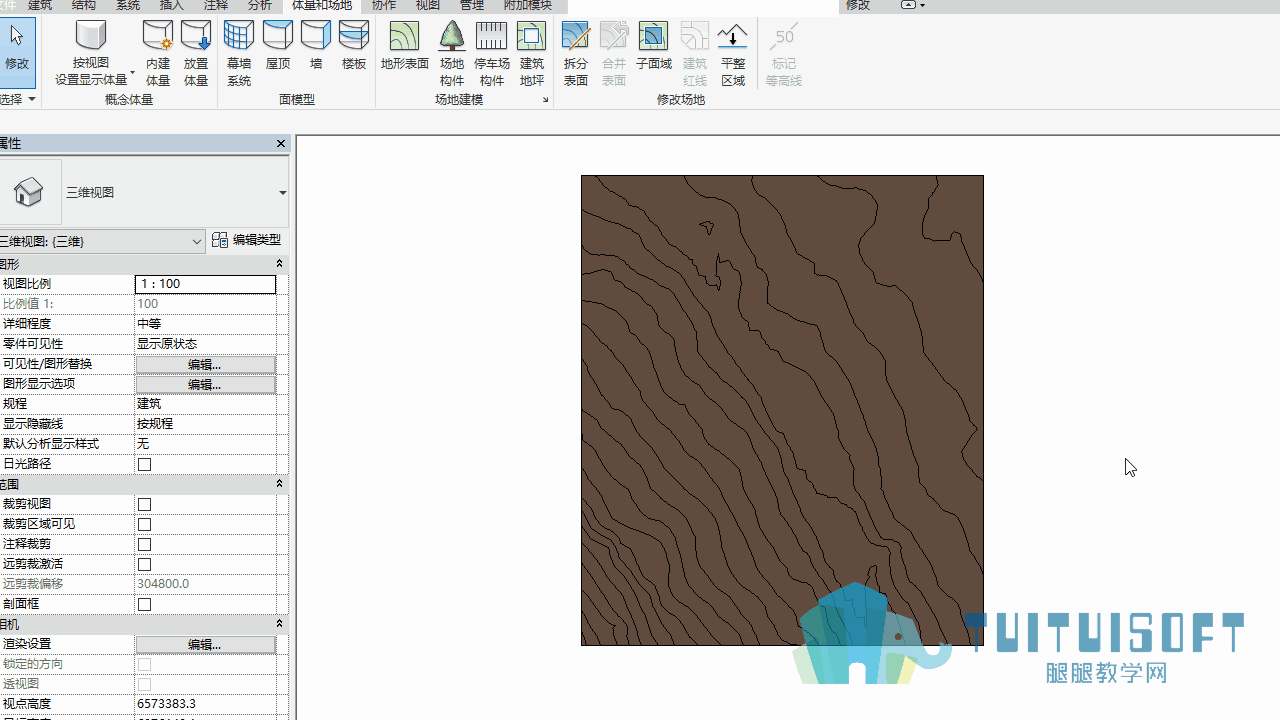
Task: Choose the 放置体量 tool
Action: click(196, 53)
